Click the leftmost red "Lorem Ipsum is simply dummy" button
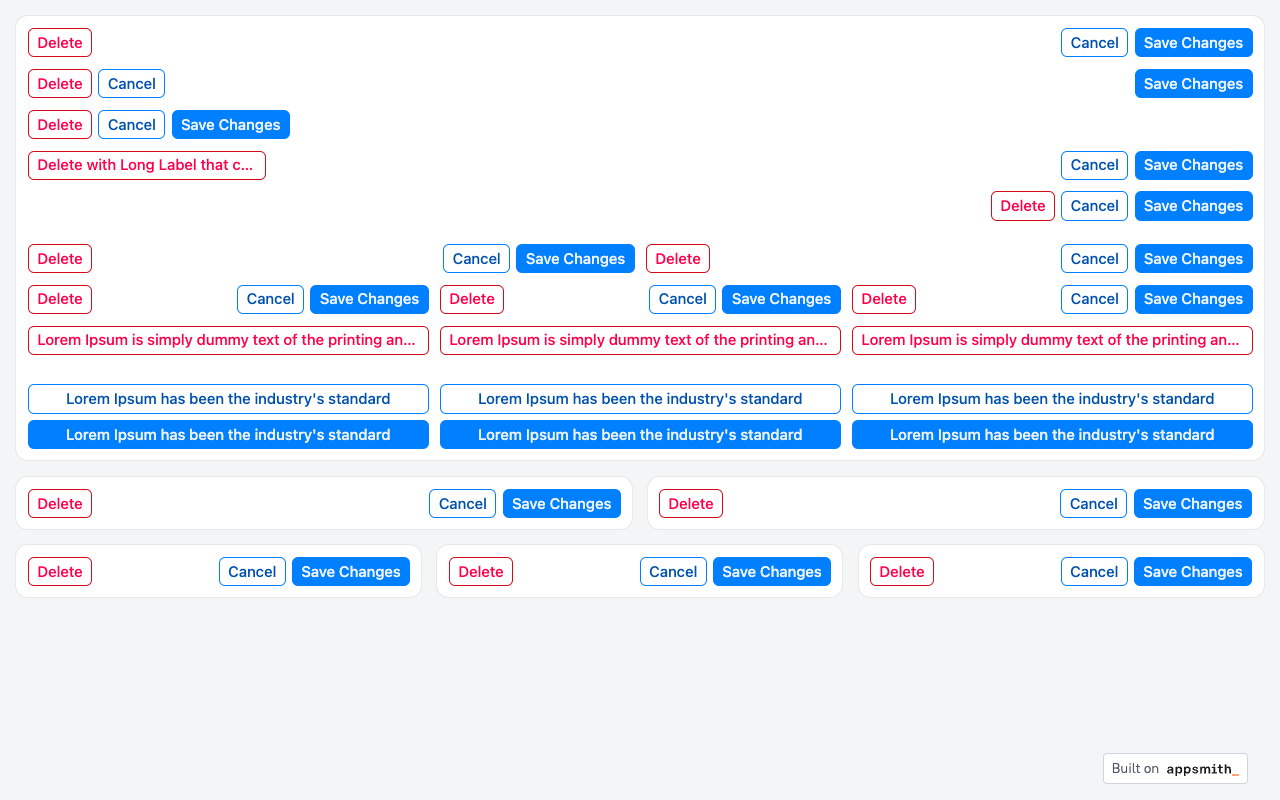The height and width of the screenshot is (800, 1280). pyautogui.click(x=228, y=340)
